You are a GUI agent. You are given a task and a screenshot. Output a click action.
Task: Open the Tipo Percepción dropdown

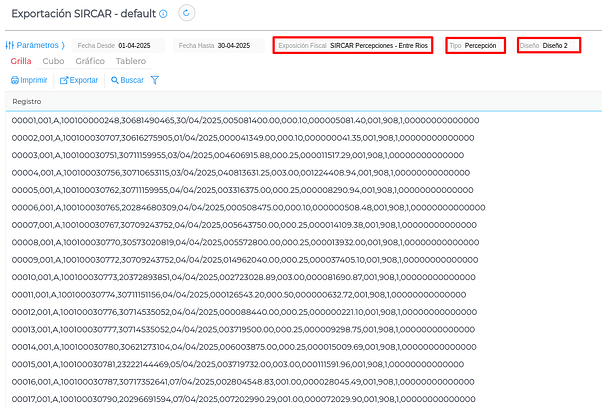477,46
